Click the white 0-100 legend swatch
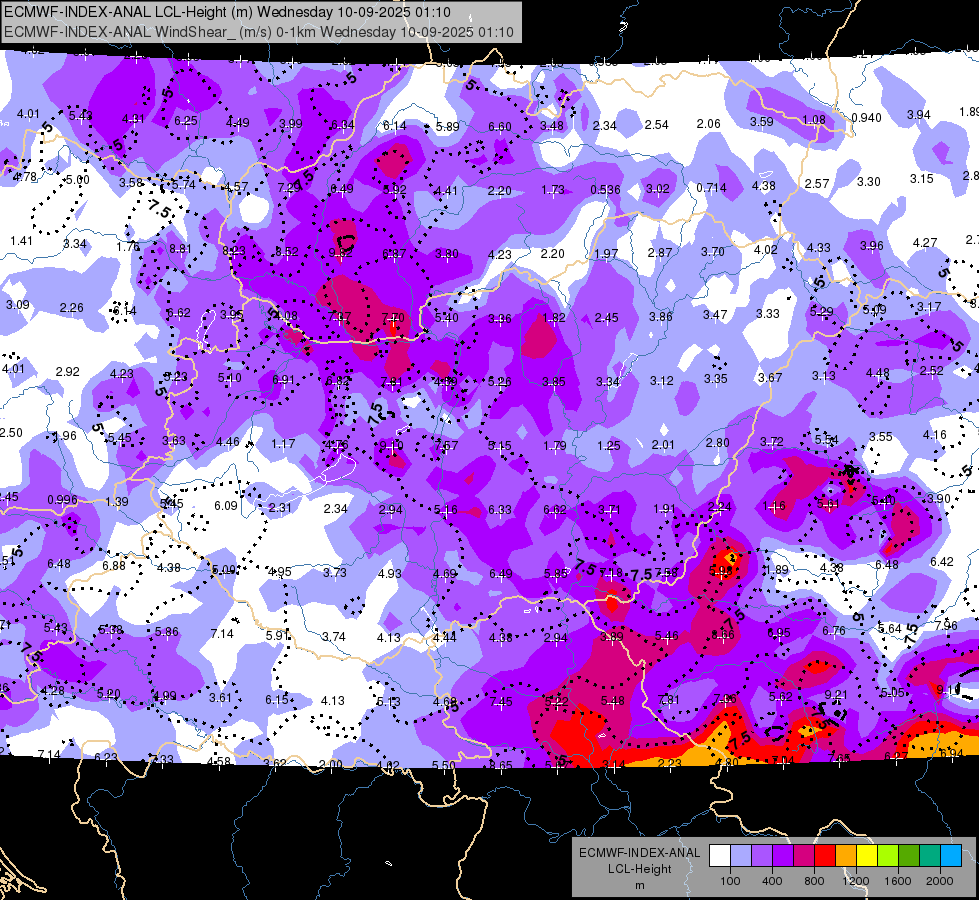979x900 pixels. pyautogui.click(x=720, y=856)
